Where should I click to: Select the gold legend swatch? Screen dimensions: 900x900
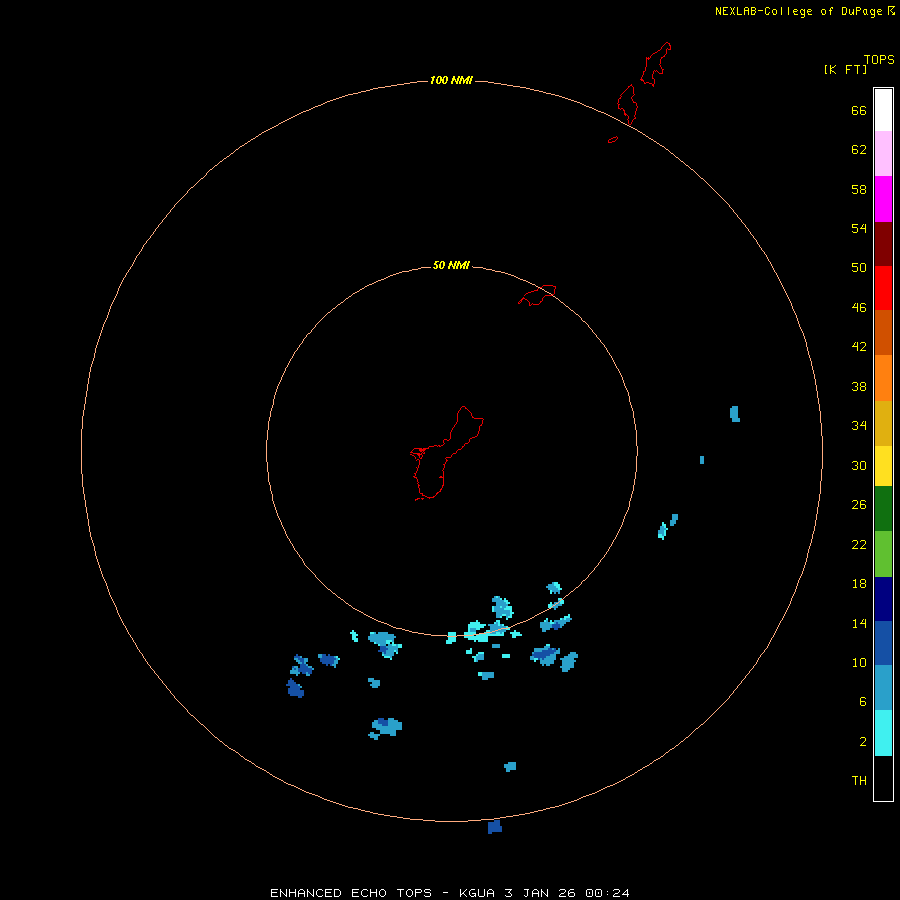883,423
